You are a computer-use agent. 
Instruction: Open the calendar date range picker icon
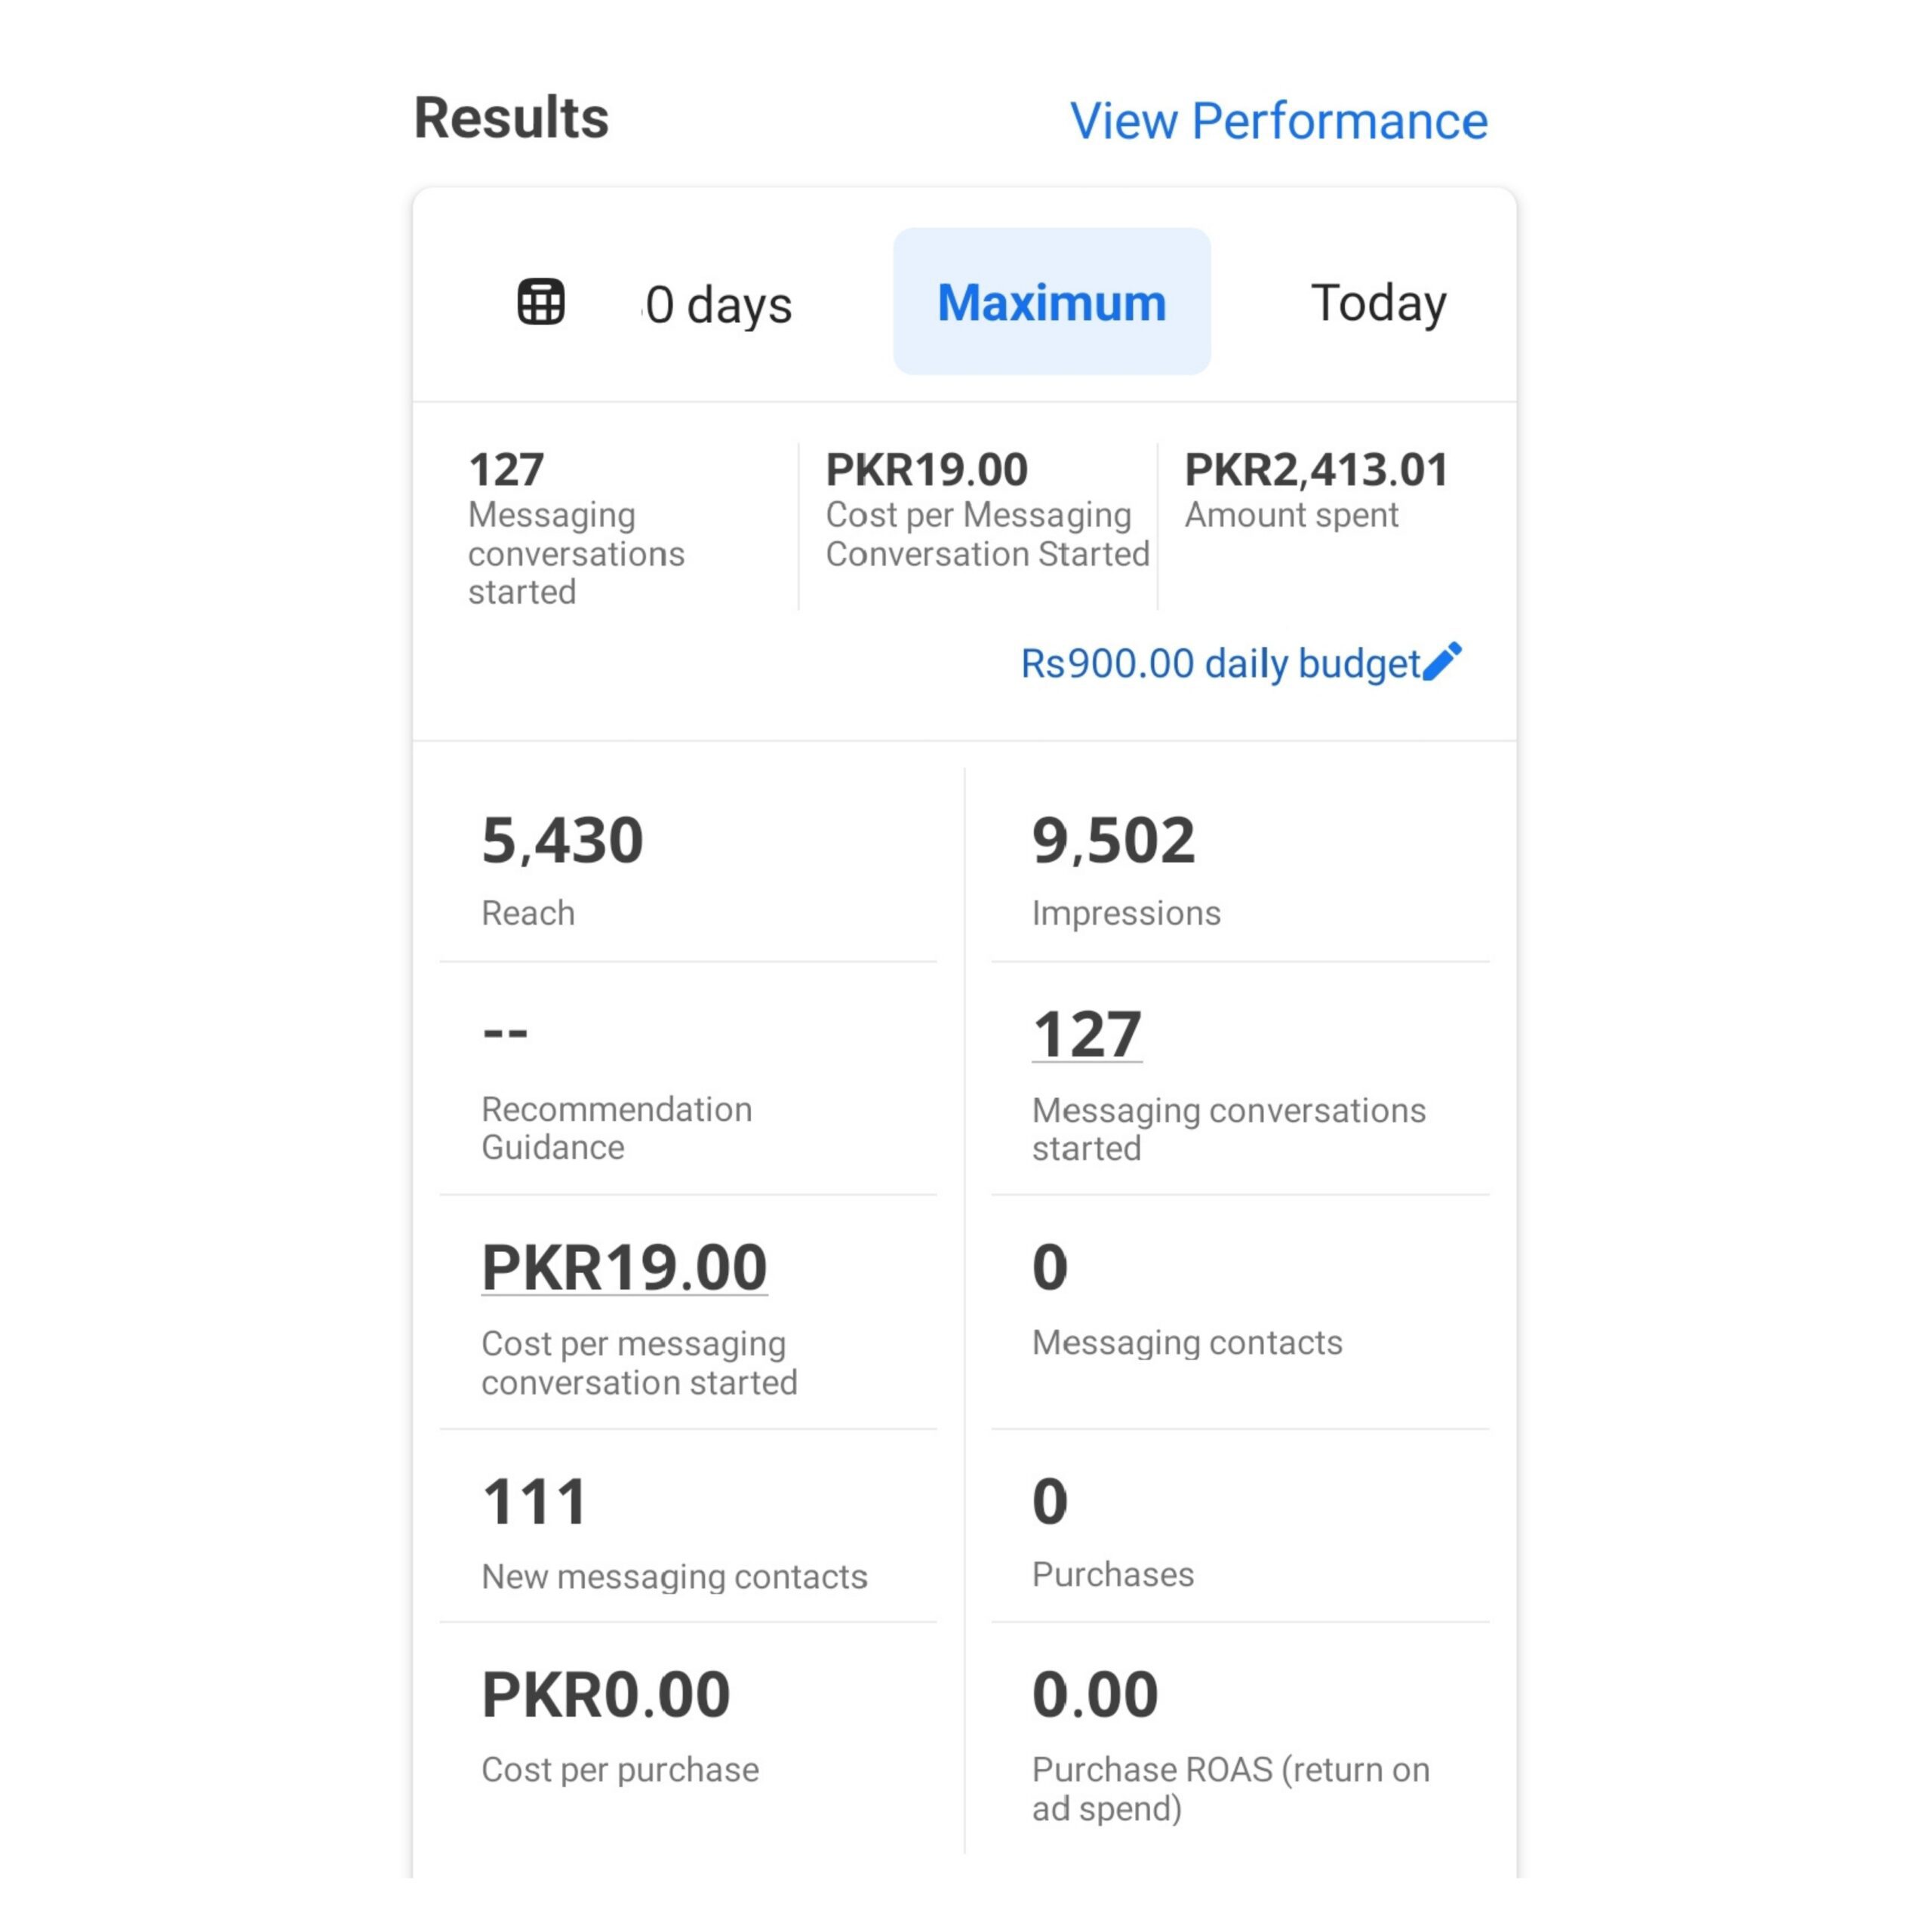(x=540, y=302)
